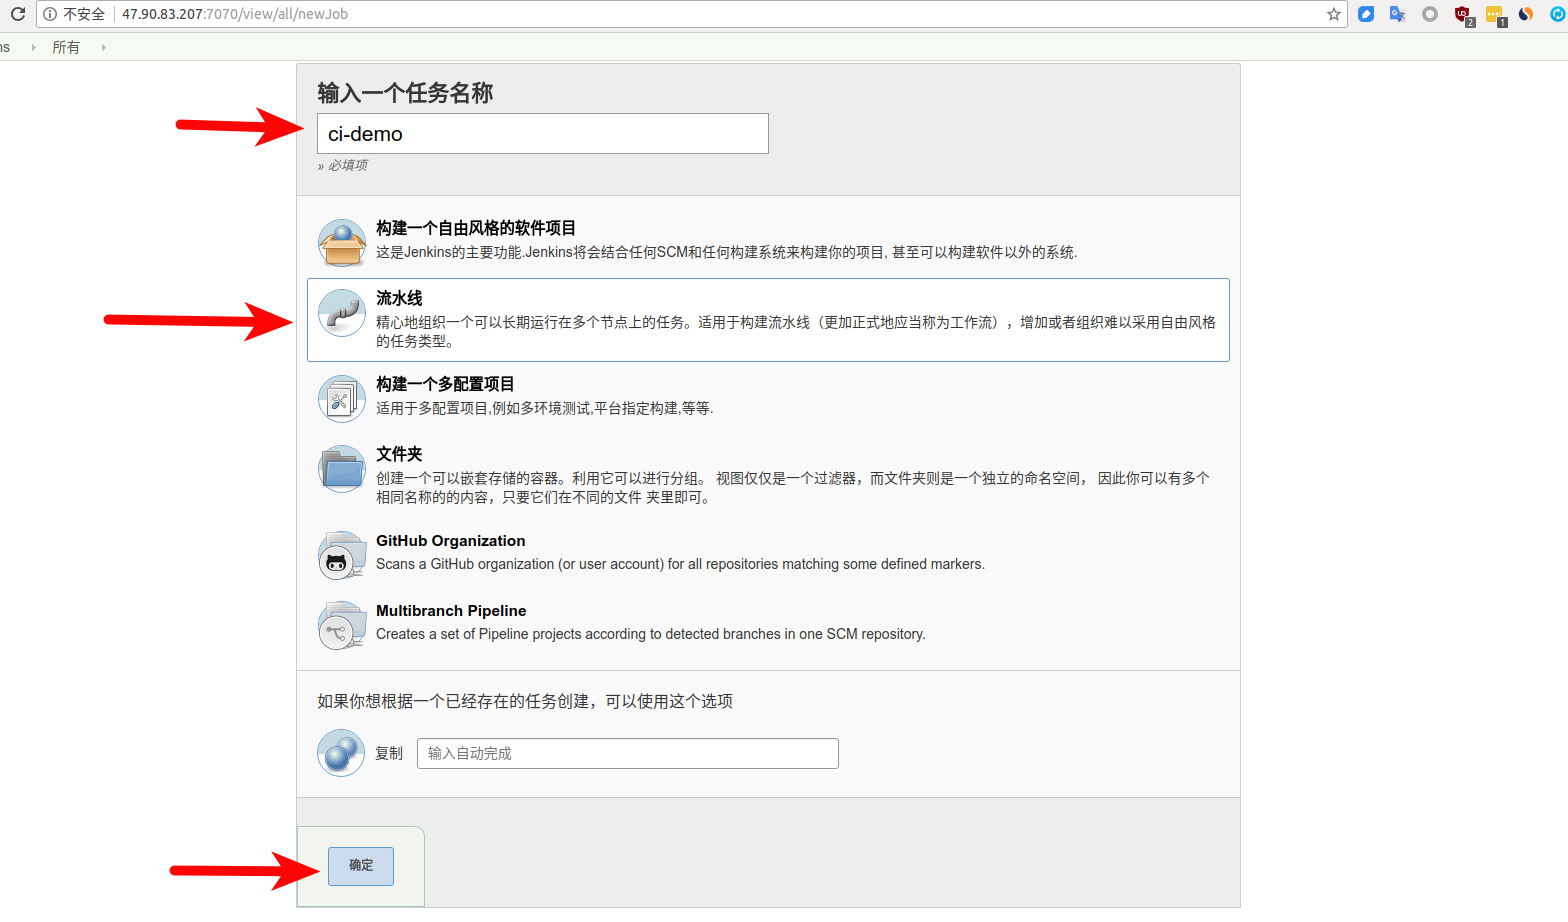Click the 复制 label

[x=389, y=754]
